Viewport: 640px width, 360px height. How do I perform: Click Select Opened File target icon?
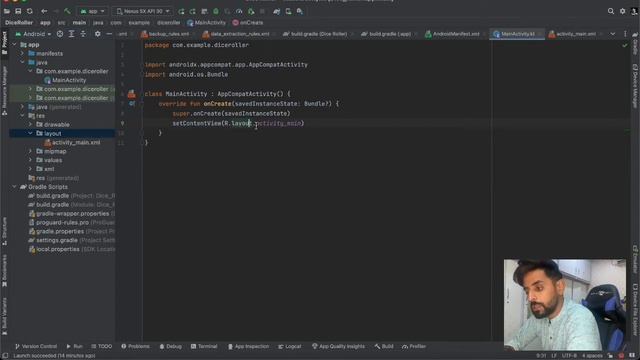[60, 34]
